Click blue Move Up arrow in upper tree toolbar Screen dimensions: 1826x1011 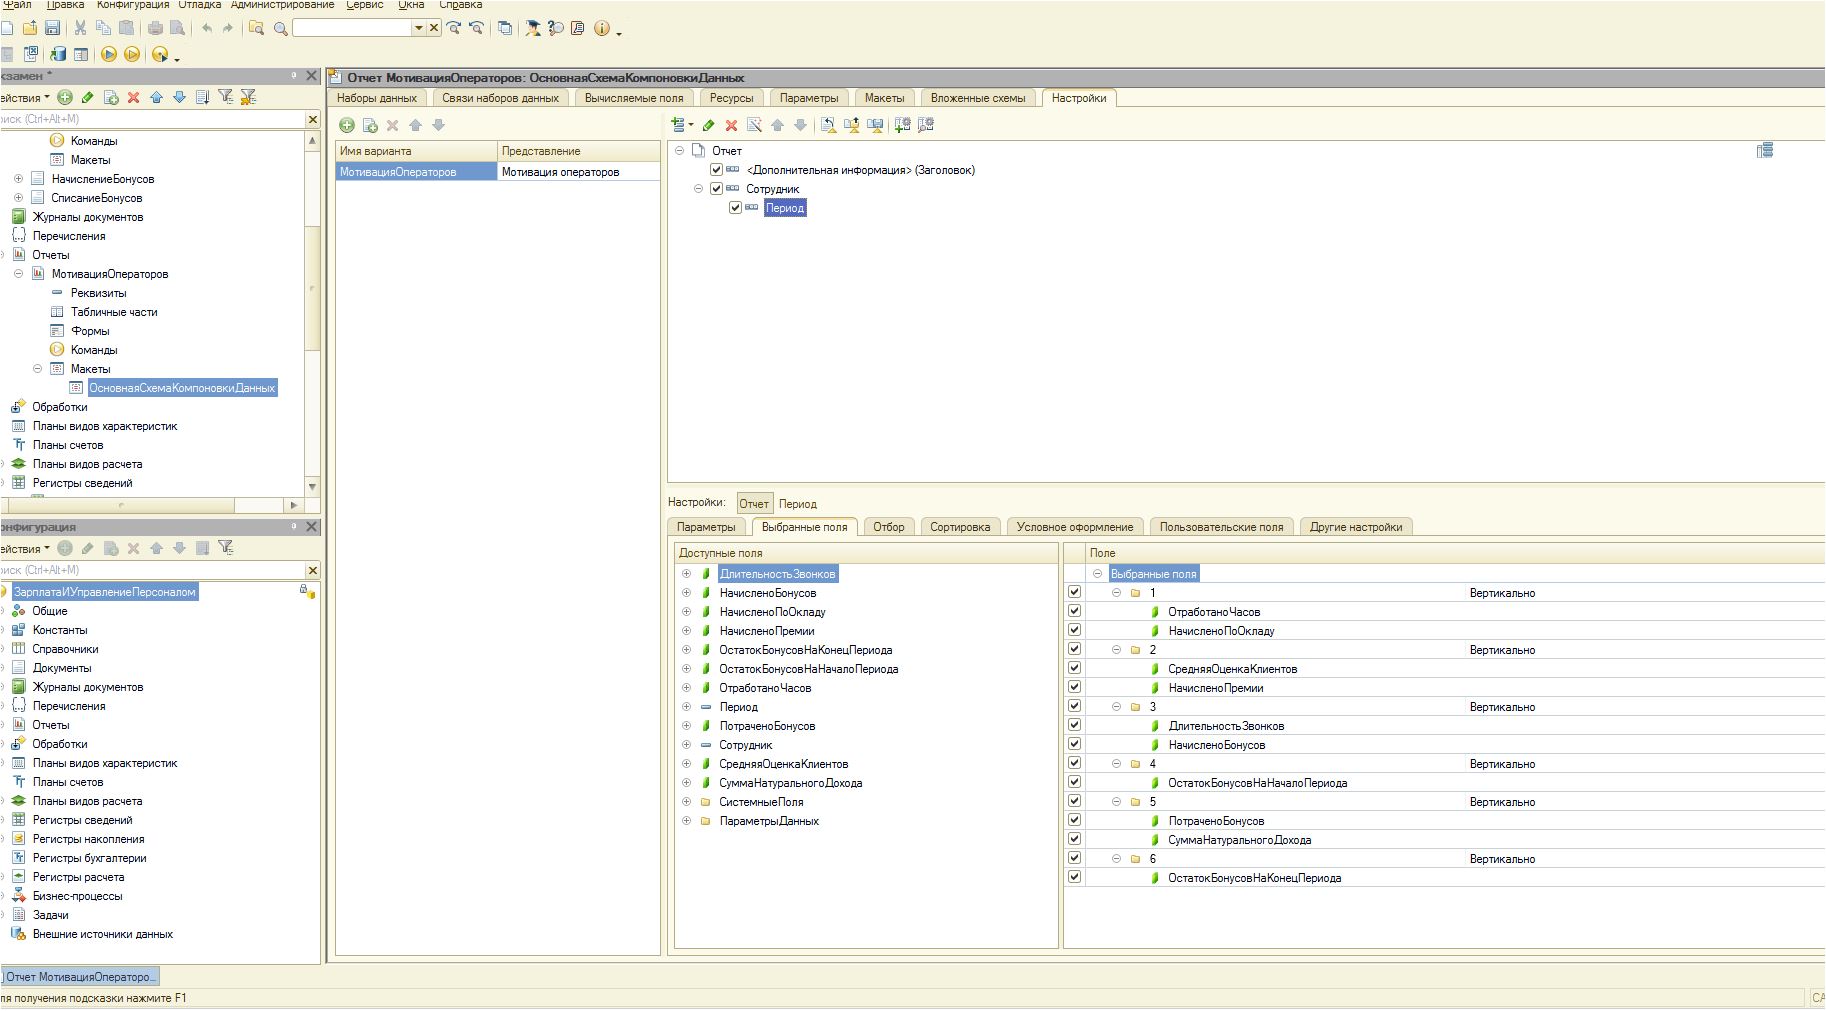pyautogui.click(x=156, y=97)
